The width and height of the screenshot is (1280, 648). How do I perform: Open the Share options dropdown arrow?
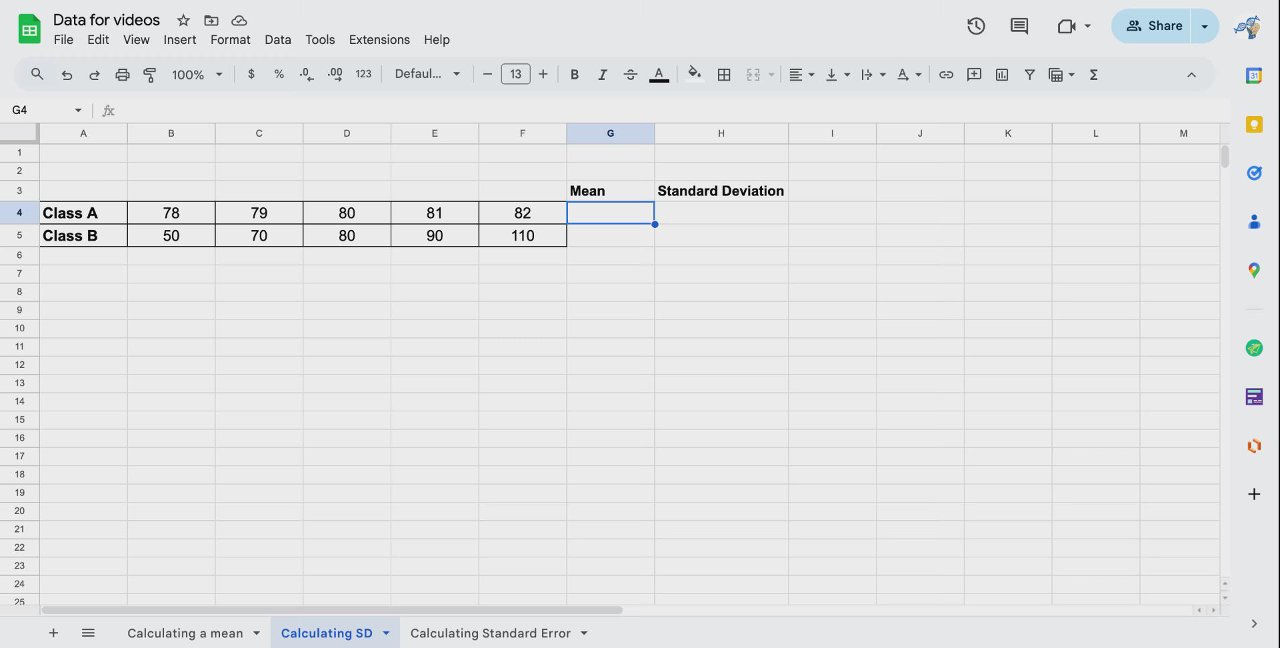coord(1205,26)
